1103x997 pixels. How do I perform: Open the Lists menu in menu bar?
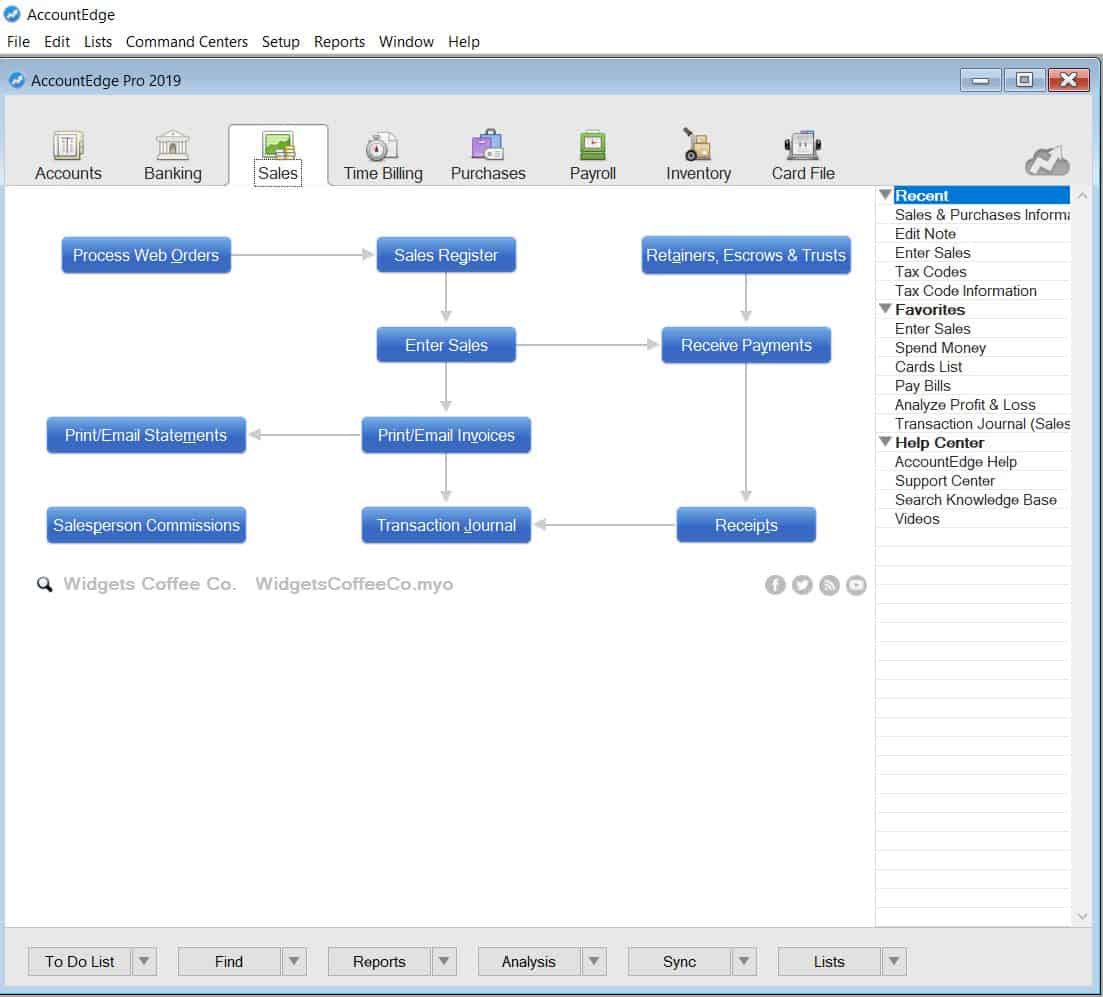[x=98, y=42]
